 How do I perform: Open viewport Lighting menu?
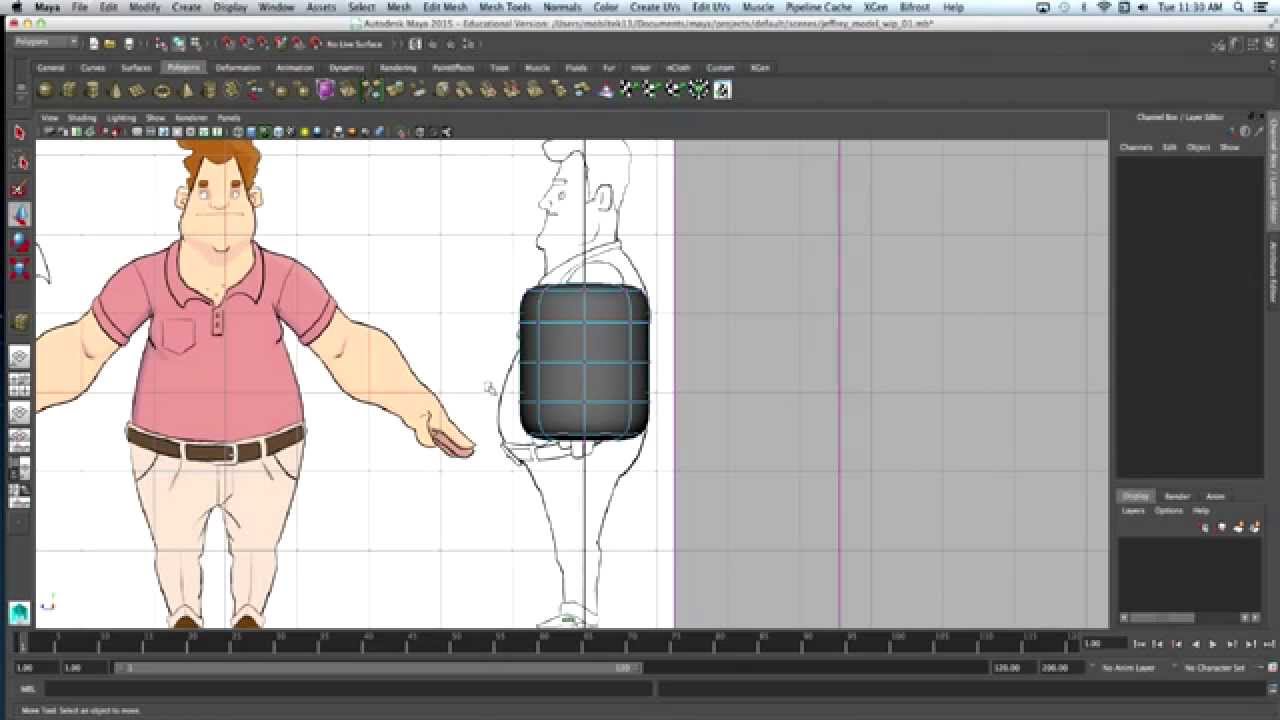[x=121, y=118]
